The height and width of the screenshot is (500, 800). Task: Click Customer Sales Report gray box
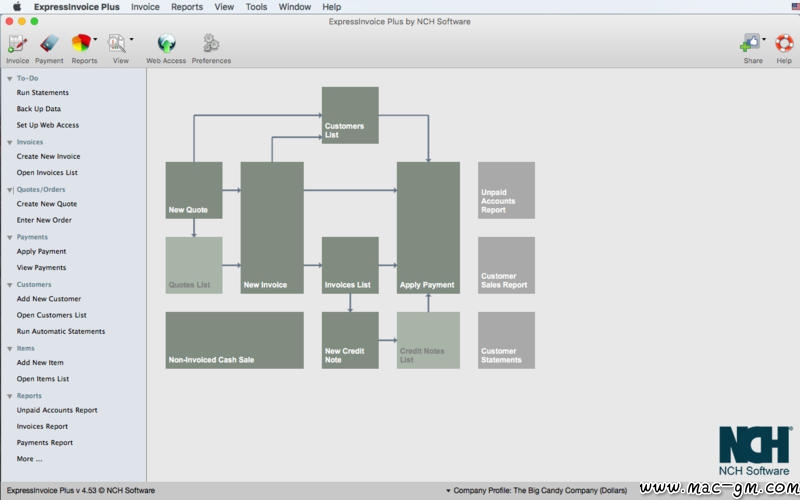point(506,265)
